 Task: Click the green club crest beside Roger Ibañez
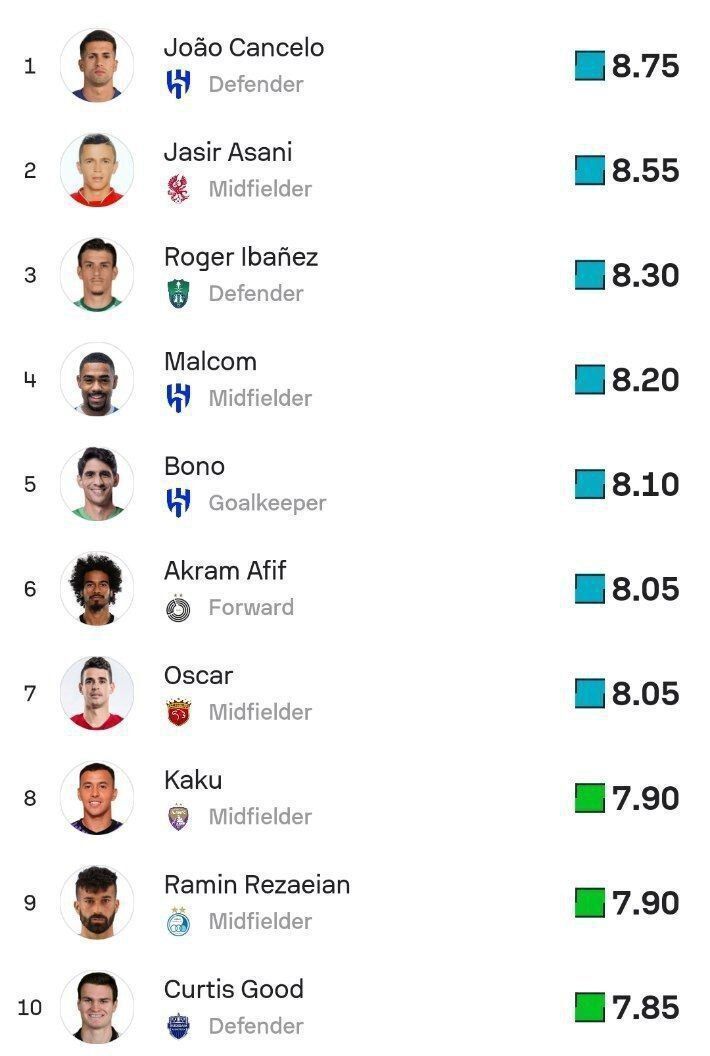pos(178,294)
